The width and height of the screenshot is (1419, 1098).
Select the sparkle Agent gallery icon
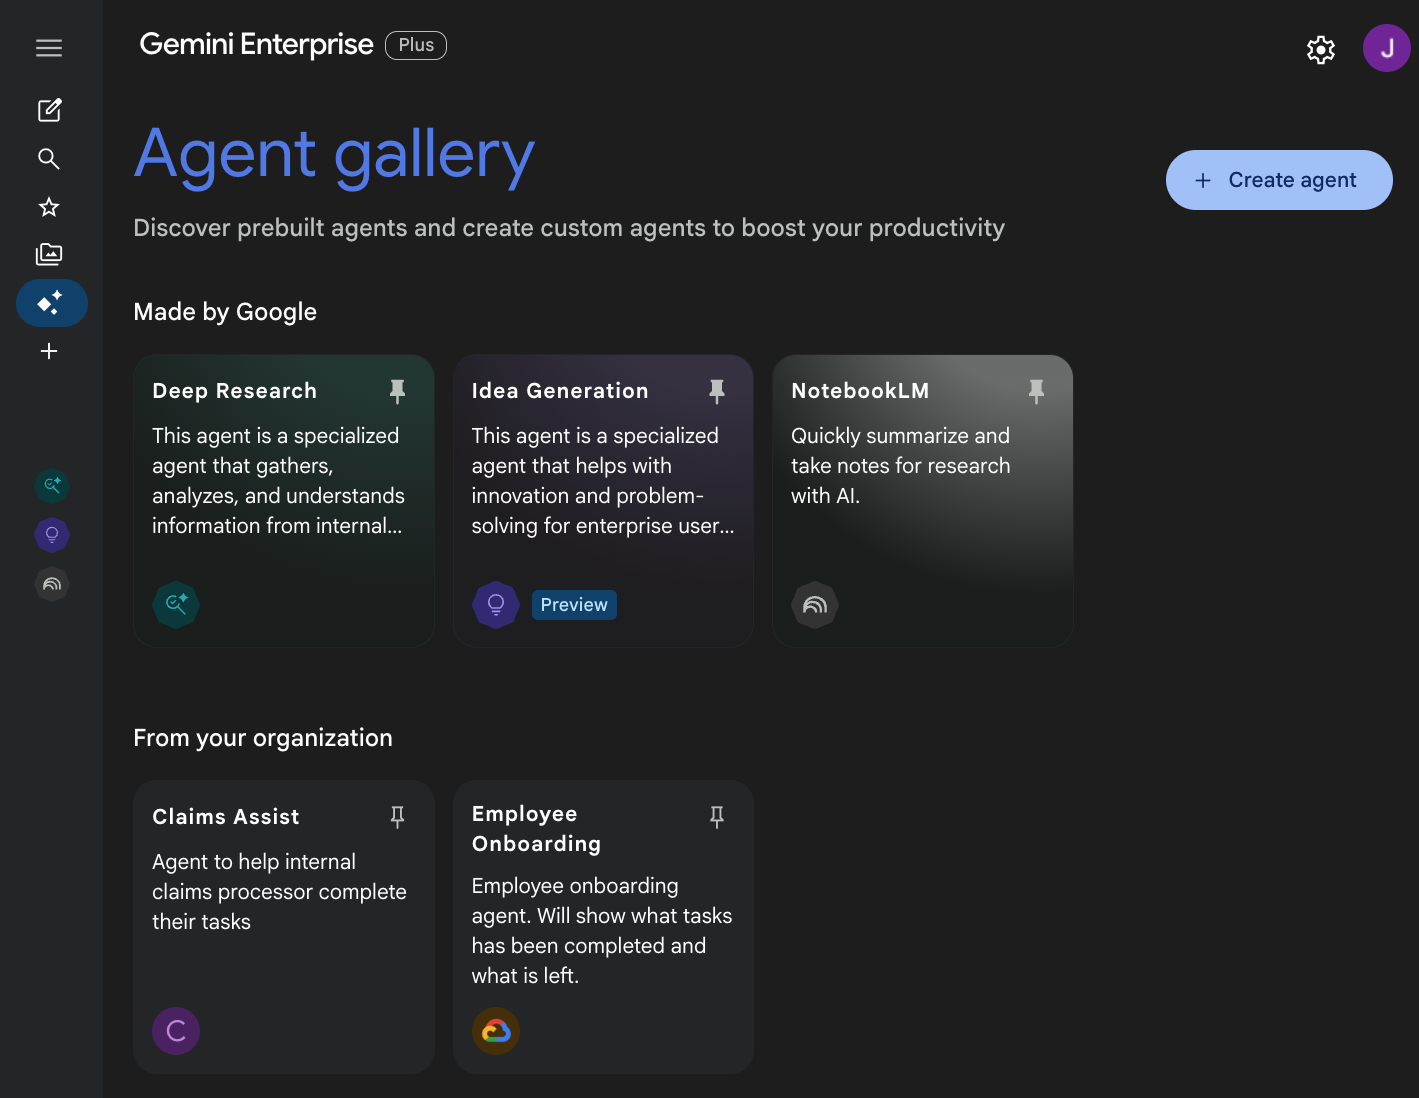(51, 302)
